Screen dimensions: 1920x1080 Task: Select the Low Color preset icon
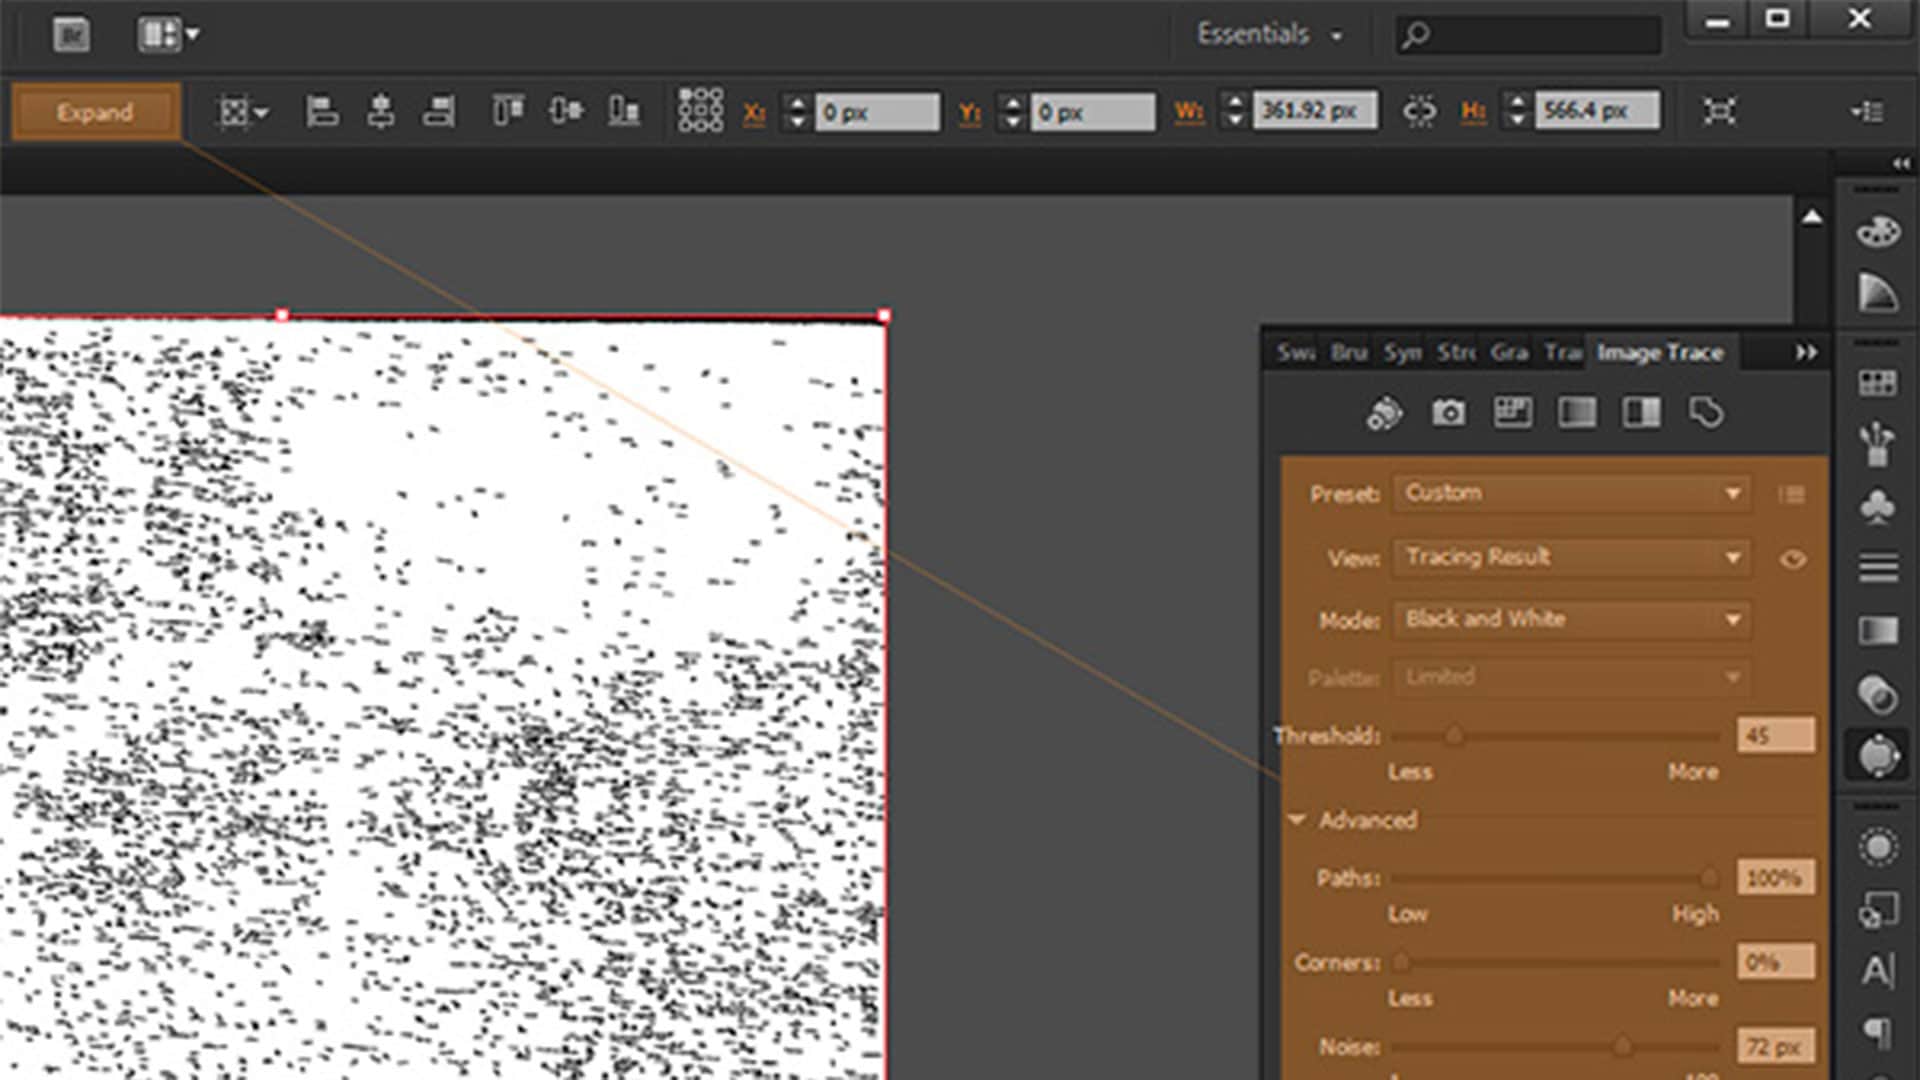point(1512,412)
